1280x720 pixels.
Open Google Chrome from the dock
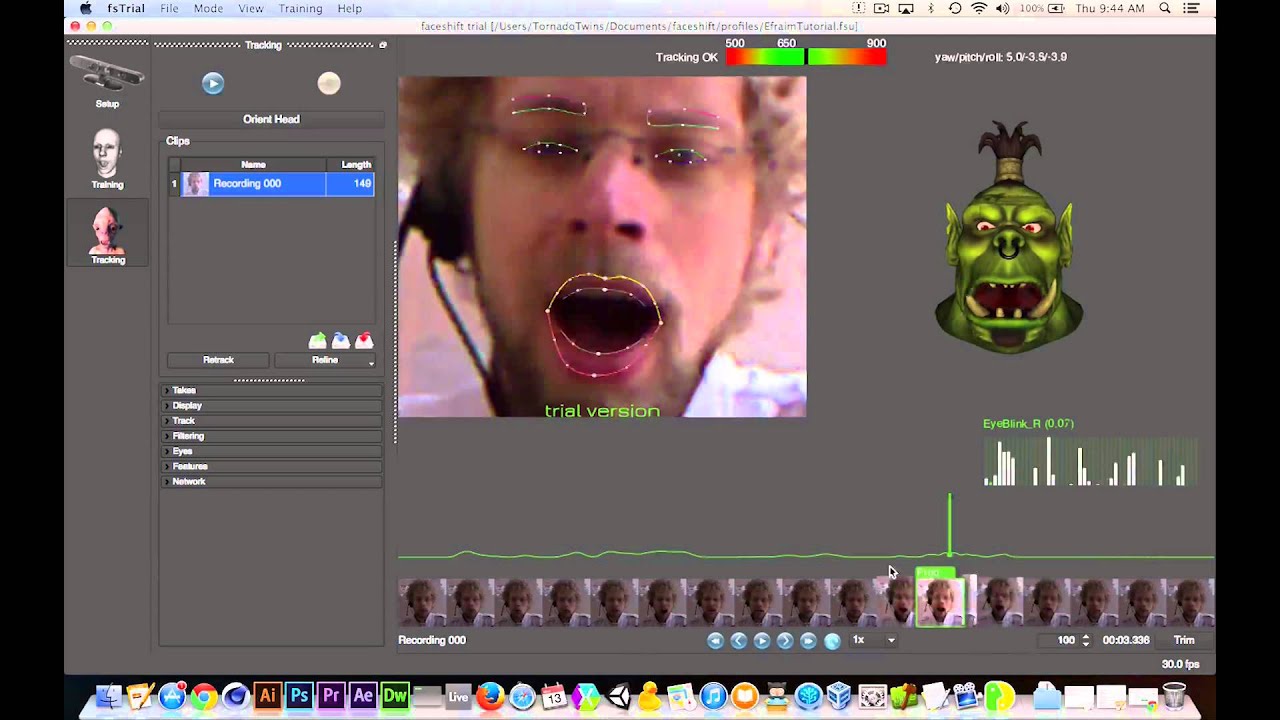(203, 696)
